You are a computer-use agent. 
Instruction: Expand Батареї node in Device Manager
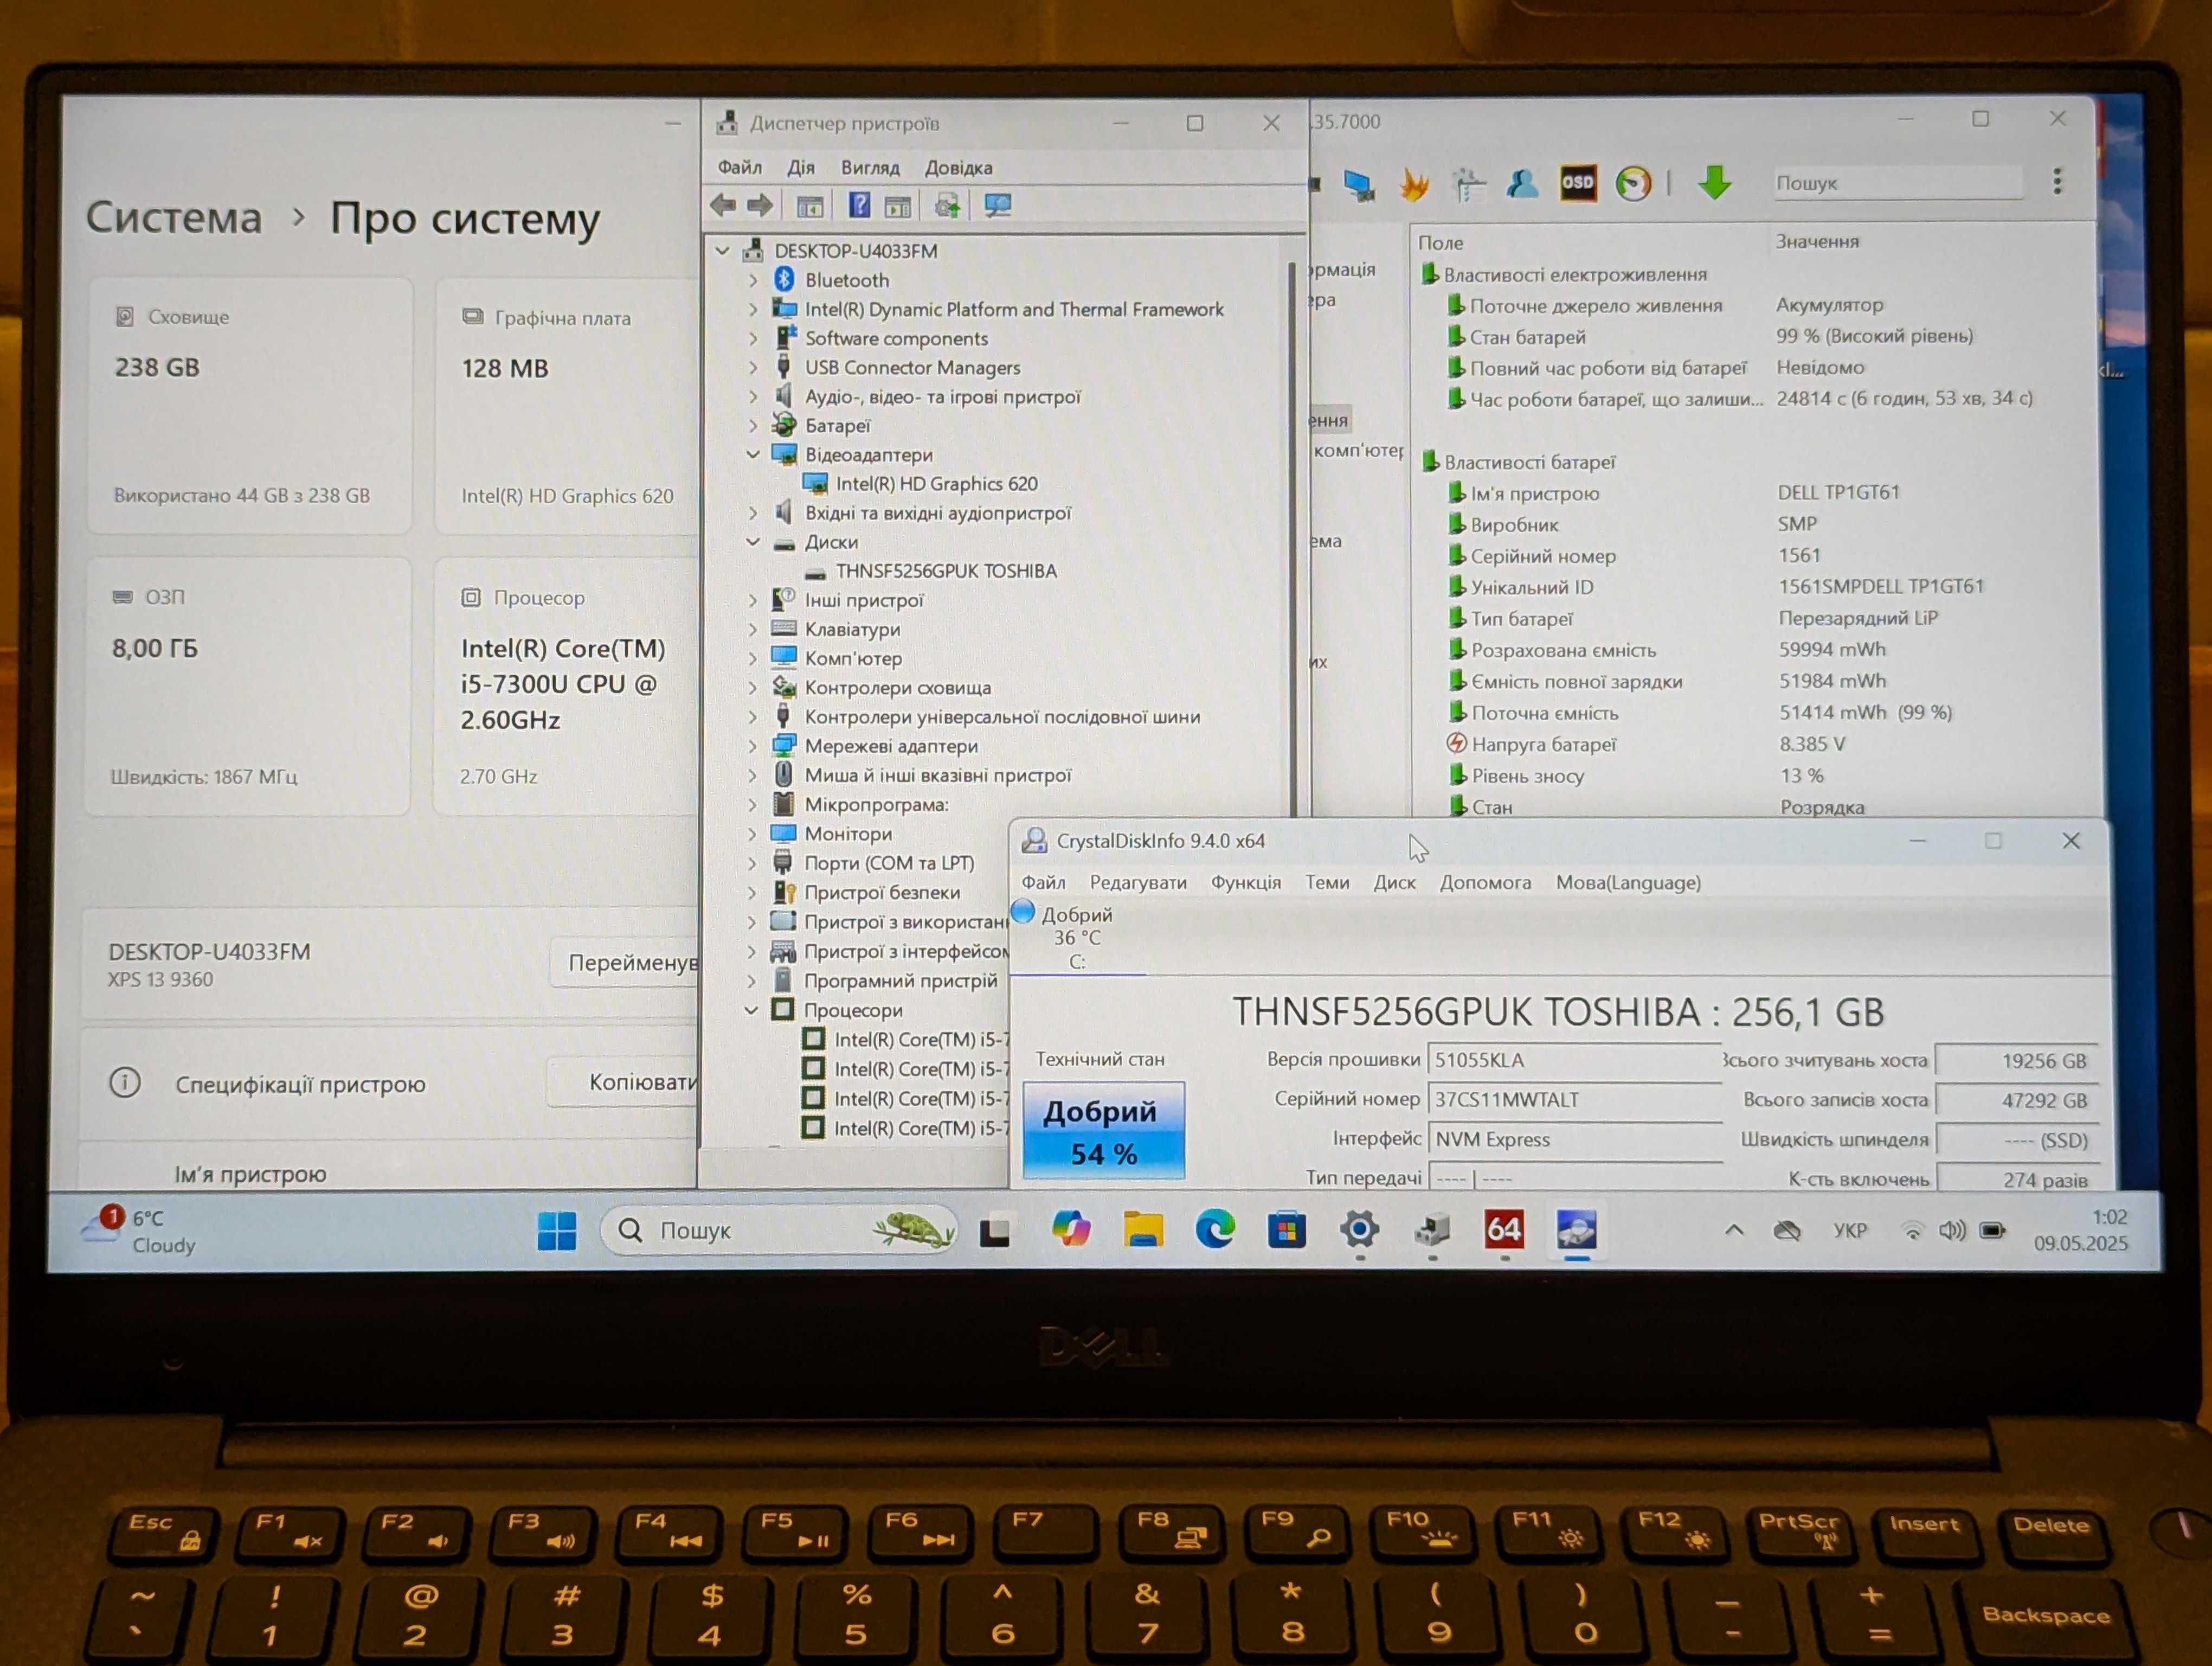click(x=753, y=426)
